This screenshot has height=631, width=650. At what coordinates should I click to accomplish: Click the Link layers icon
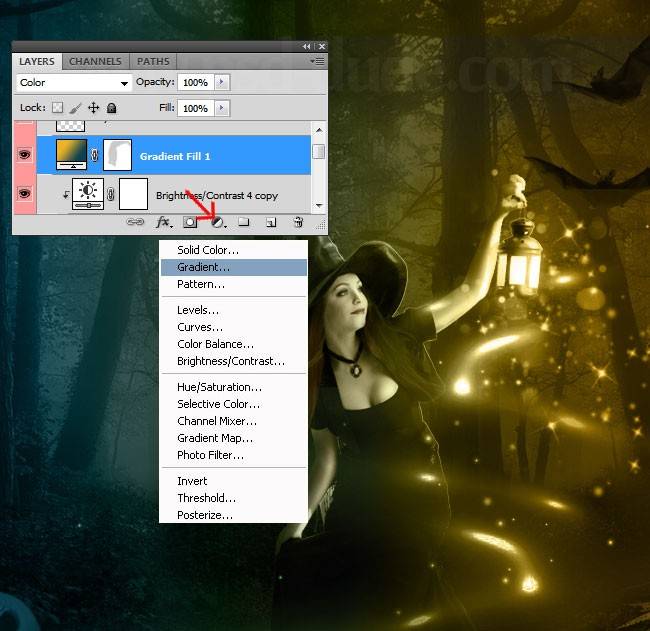click(135, 223)
